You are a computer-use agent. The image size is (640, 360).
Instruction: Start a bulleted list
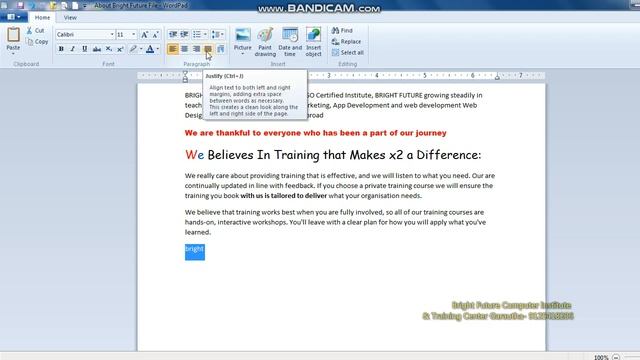tap(197, 34)
